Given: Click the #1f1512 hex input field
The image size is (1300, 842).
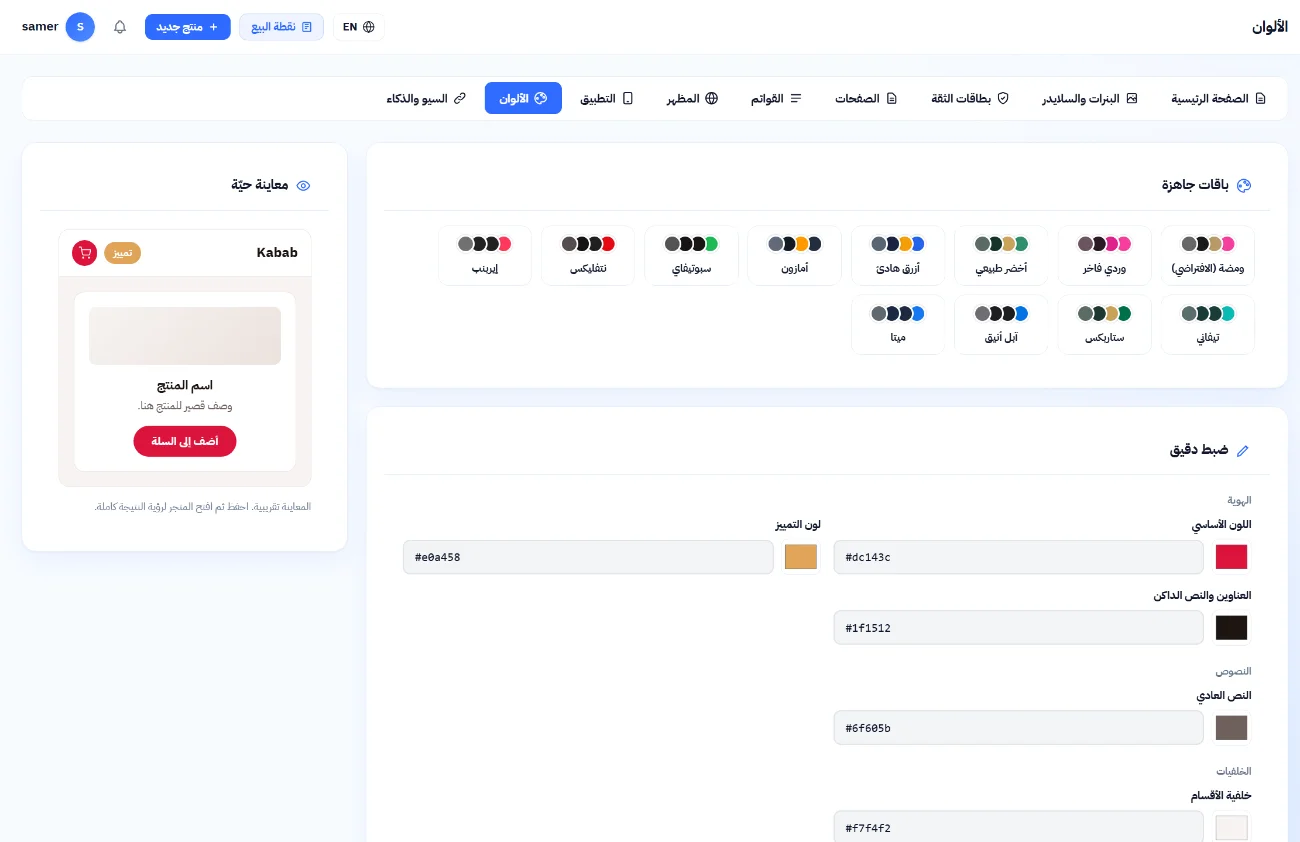Looking at the screenshot, I should pos(1018,628).
